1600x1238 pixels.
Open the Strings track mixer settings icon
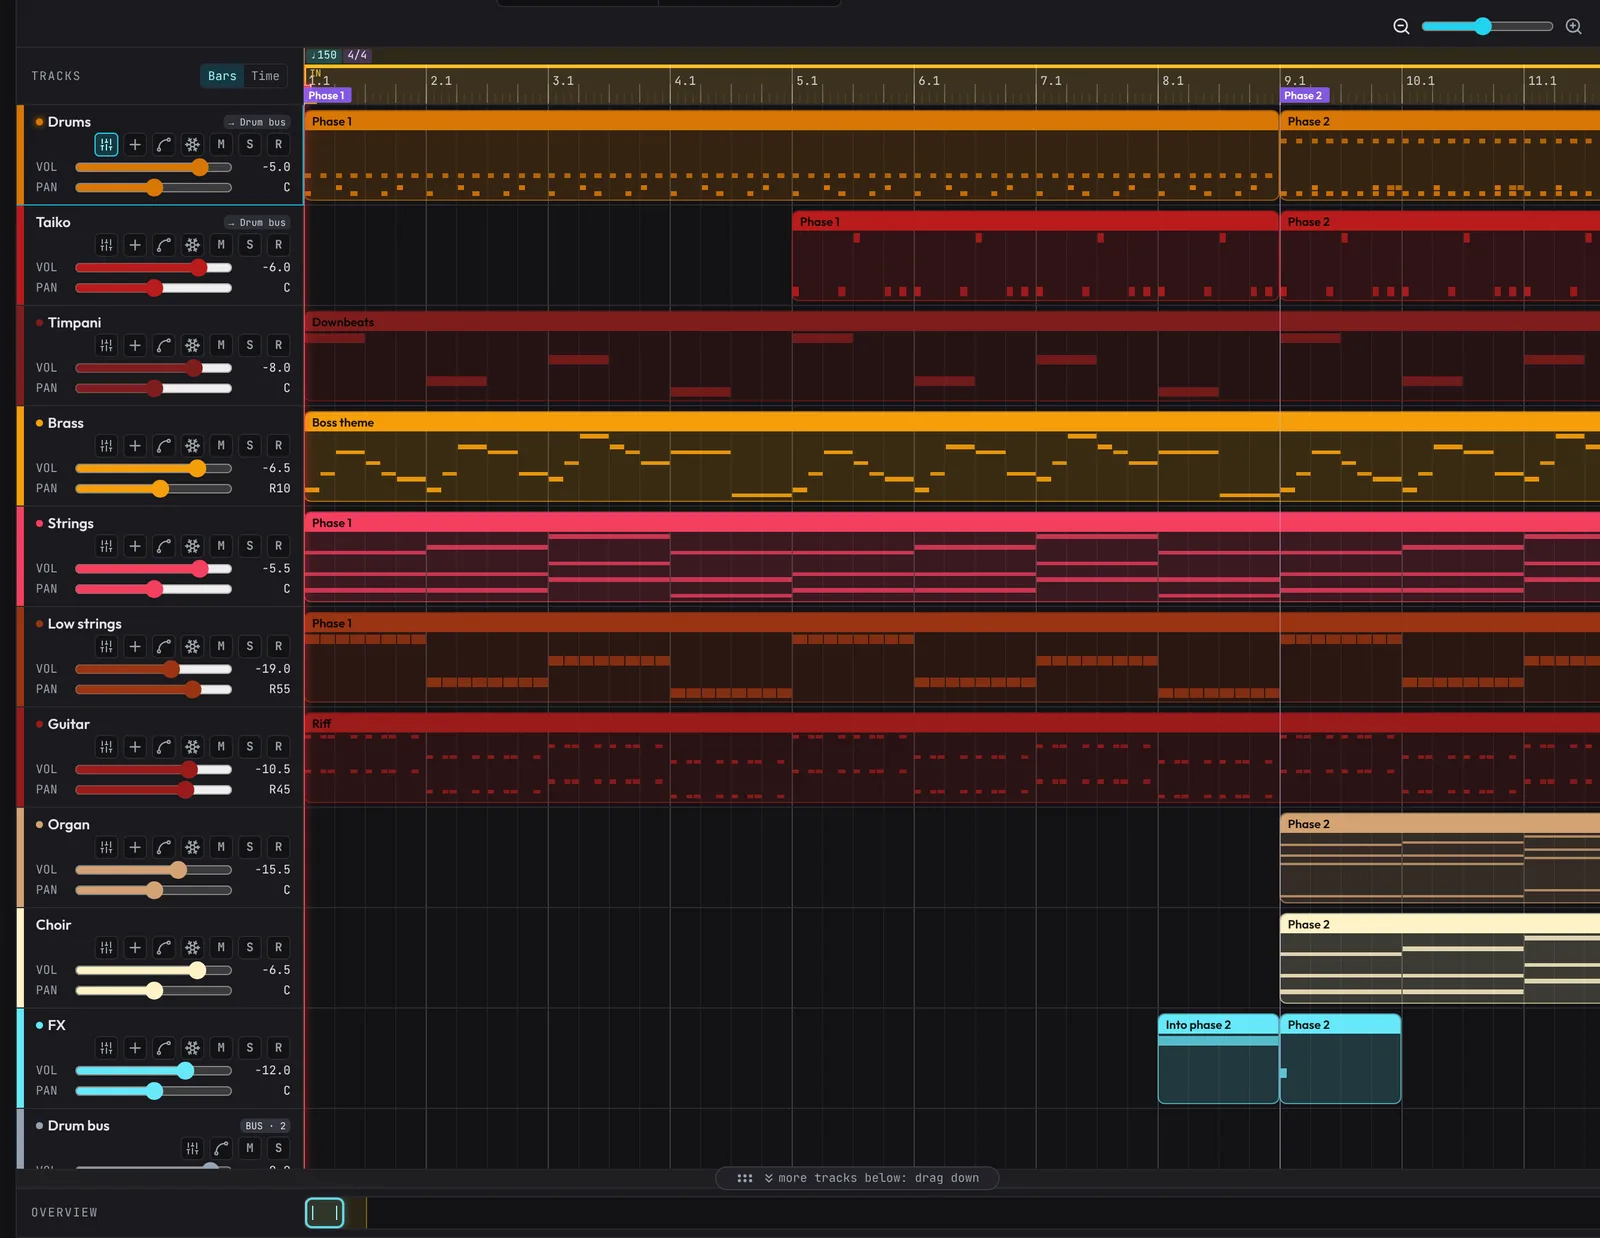[106, 546]
